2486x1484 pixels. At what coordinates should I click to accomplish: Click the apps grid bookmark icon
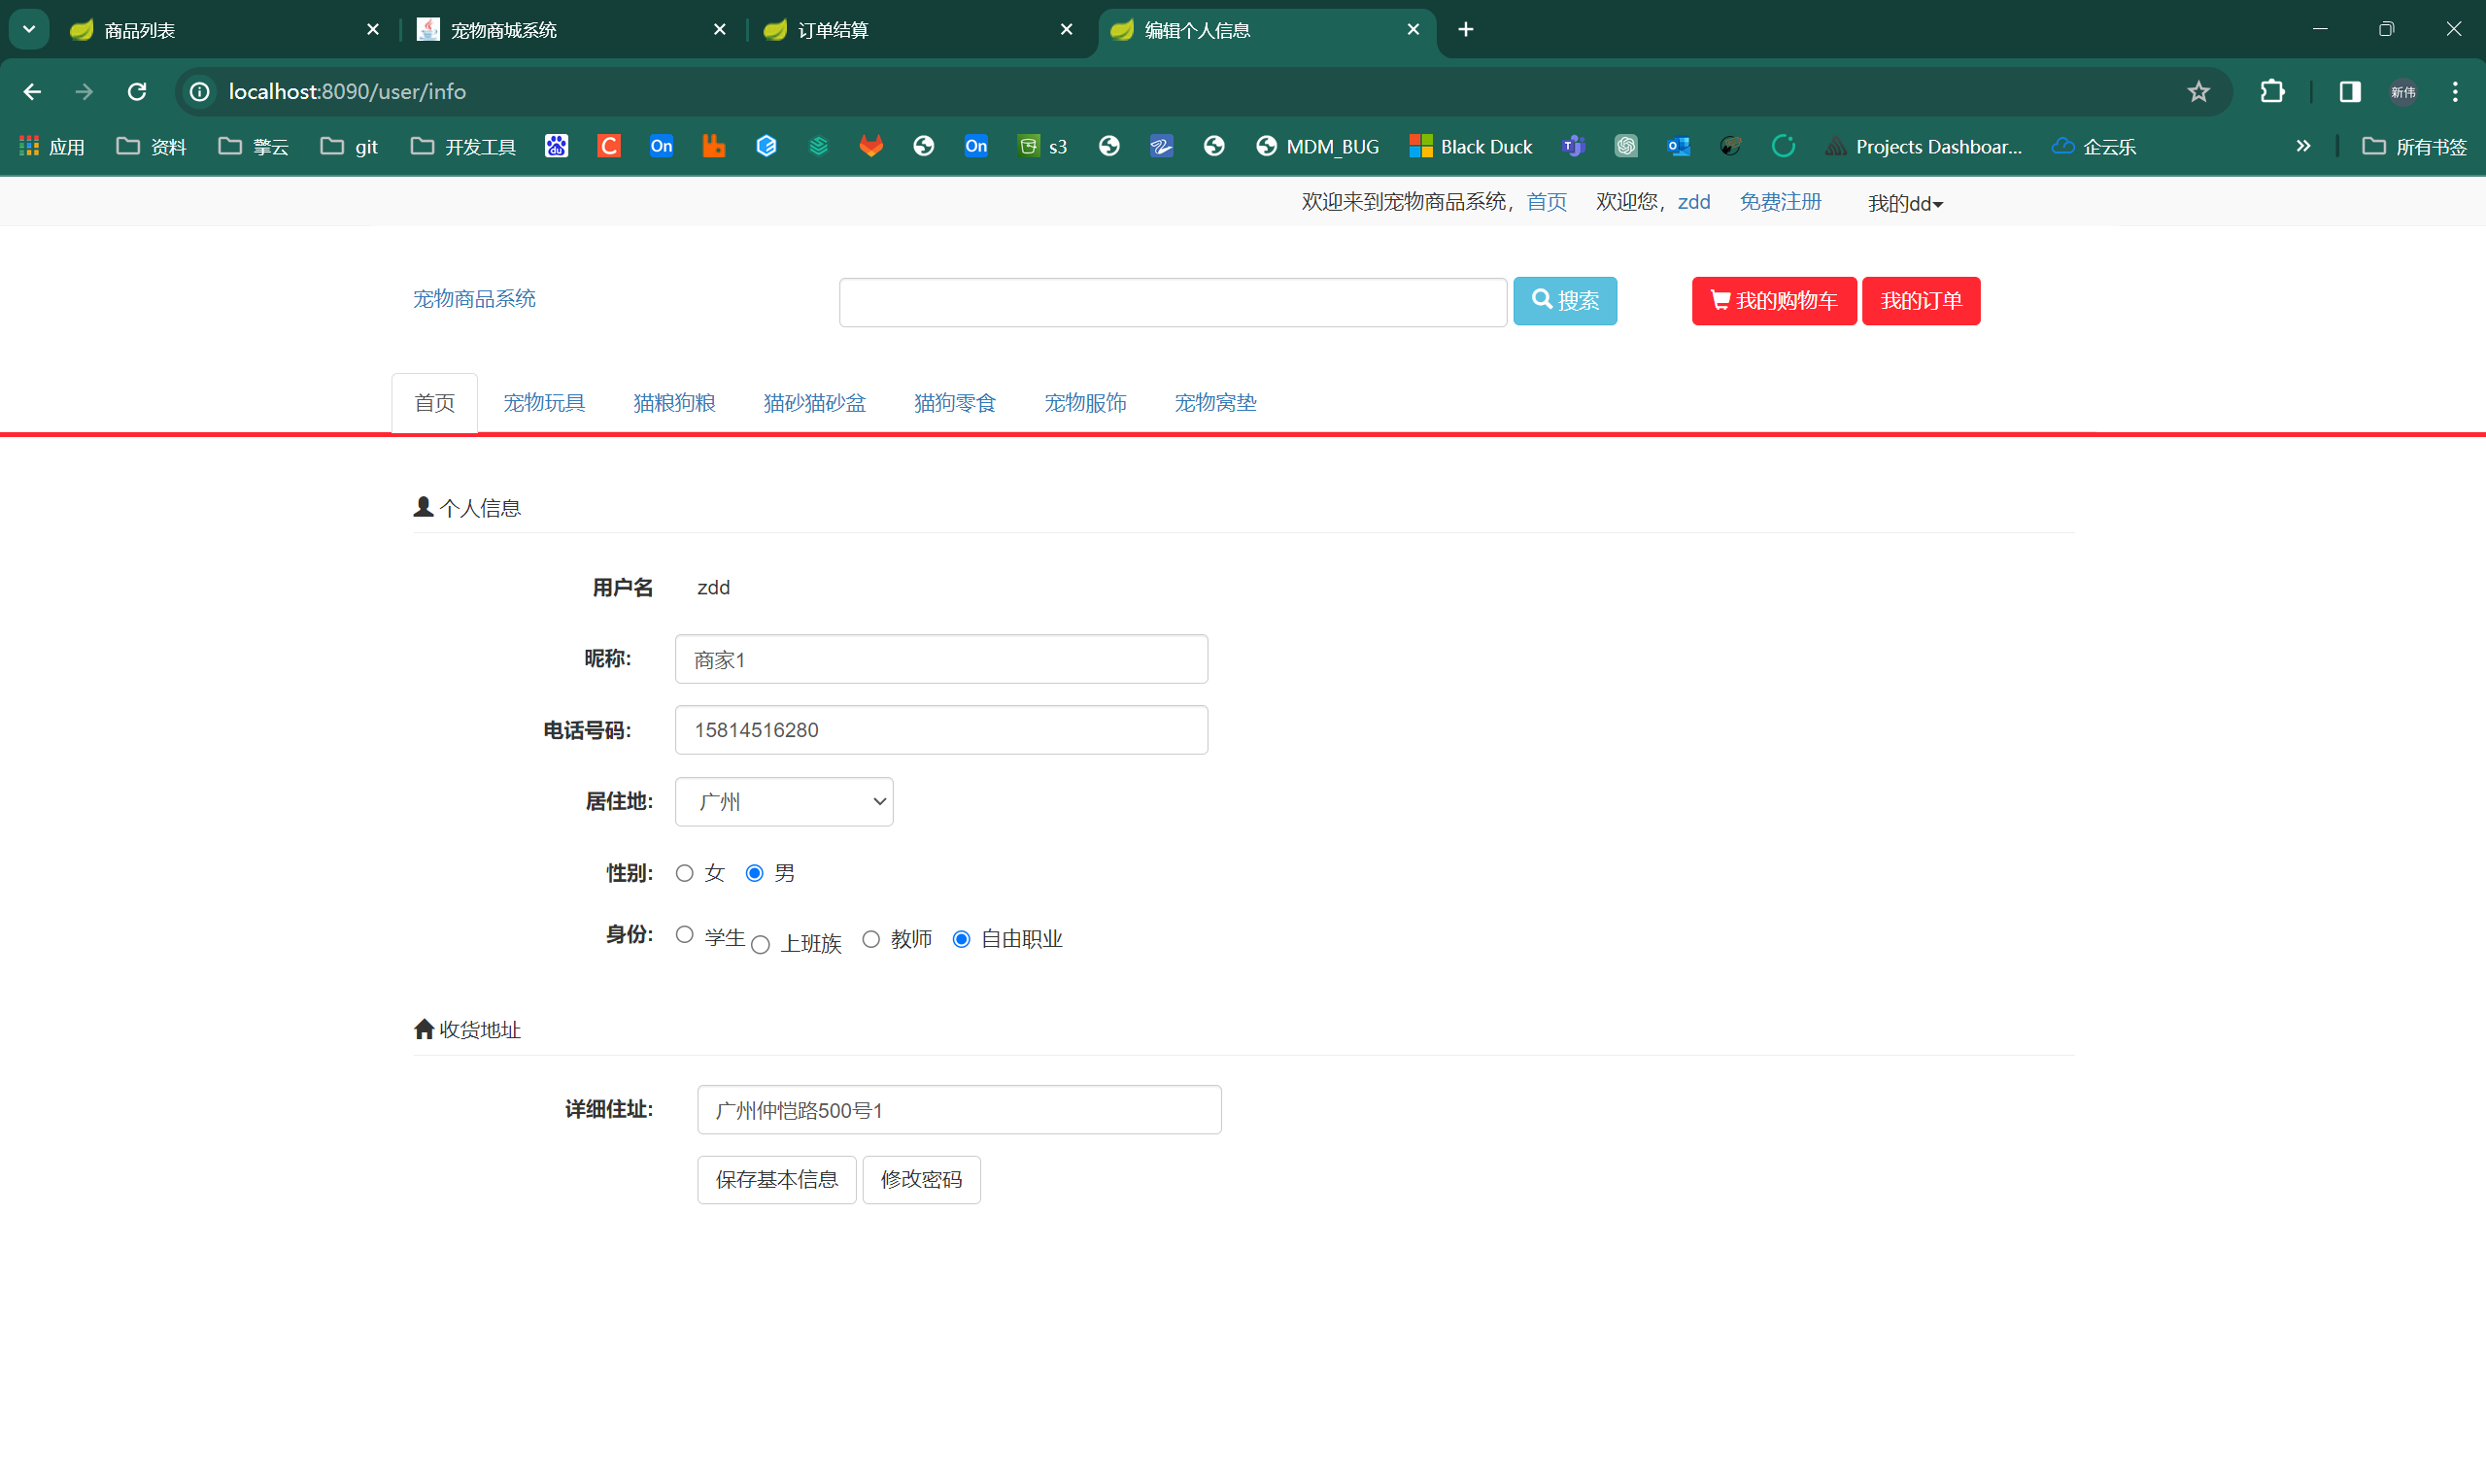tap(29, 146)
